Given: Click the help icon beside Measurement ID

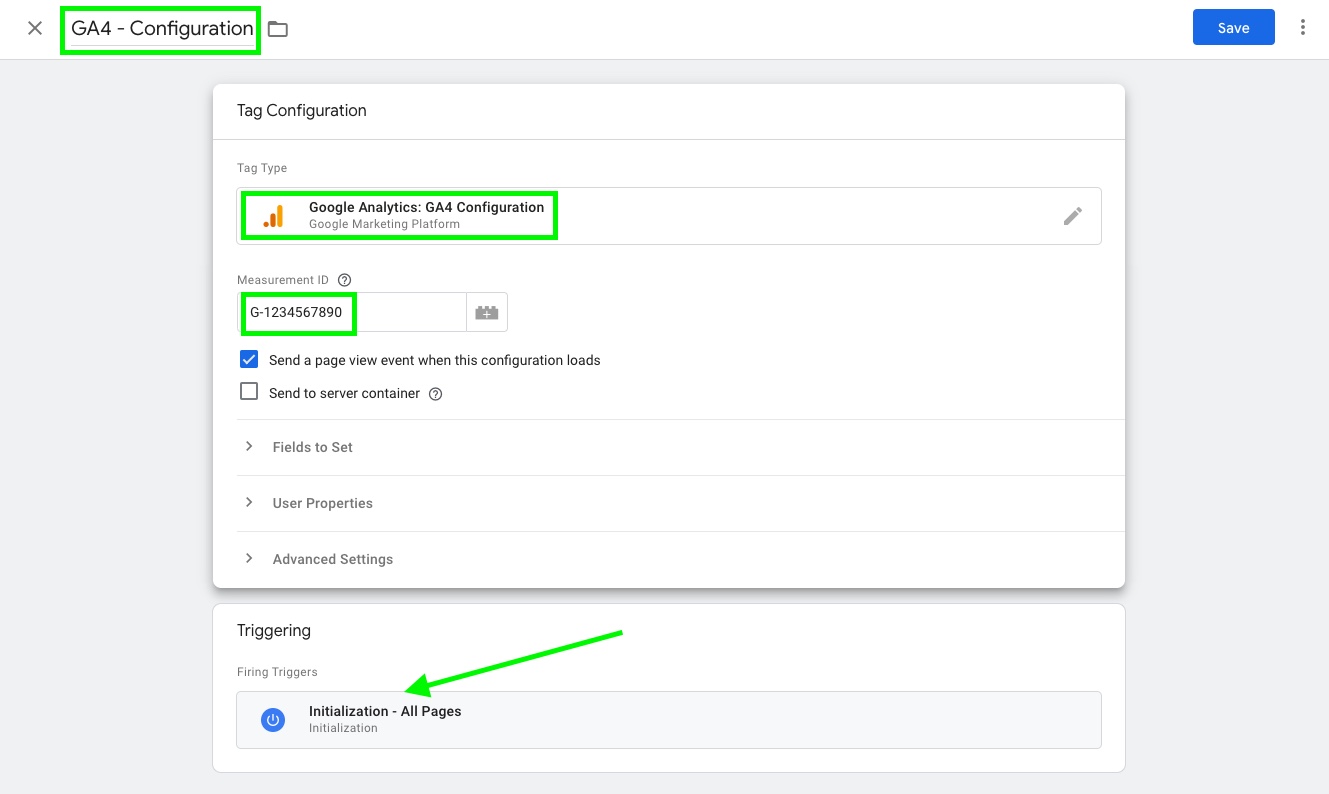Looking at the screenshot, I should (x=345, y=280).
